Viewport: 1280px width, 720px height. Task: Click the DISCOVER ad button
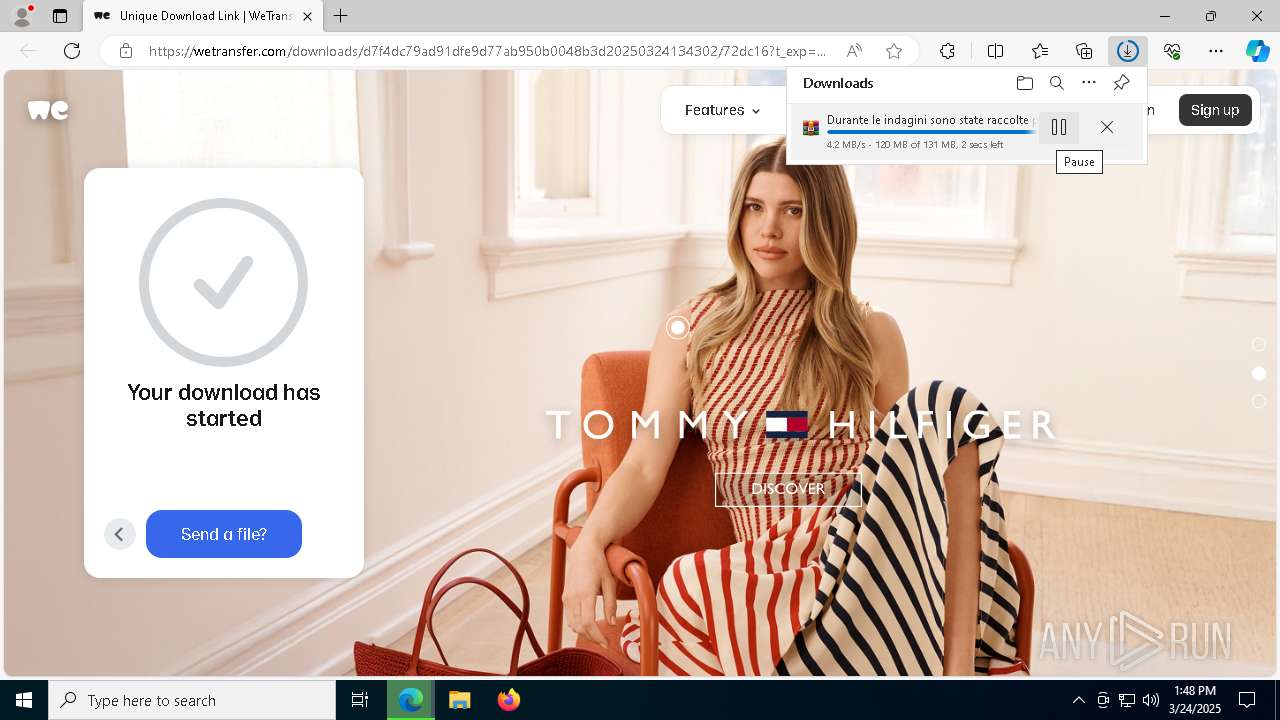pos(788,488)
